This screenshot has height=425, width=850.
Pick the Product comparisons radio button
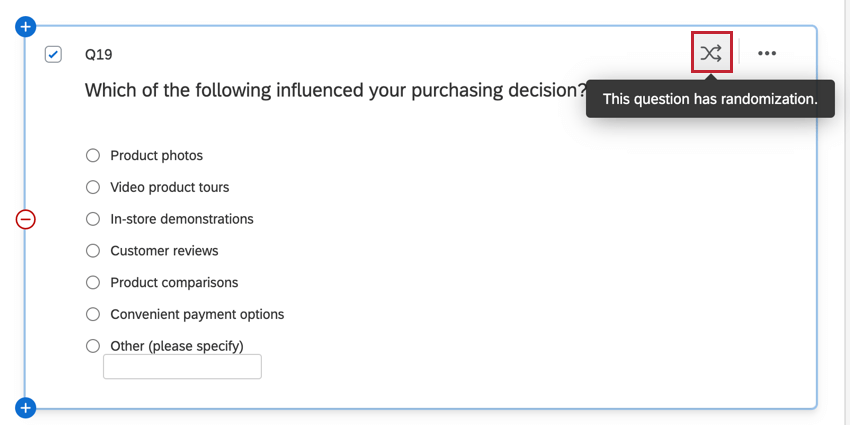93,282
